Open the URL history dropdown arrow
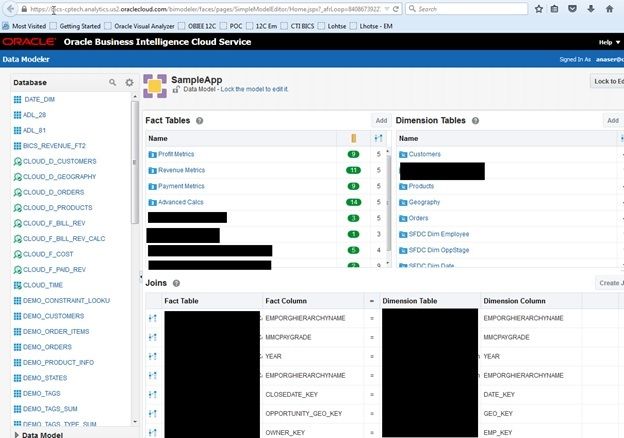 point(387,9)
